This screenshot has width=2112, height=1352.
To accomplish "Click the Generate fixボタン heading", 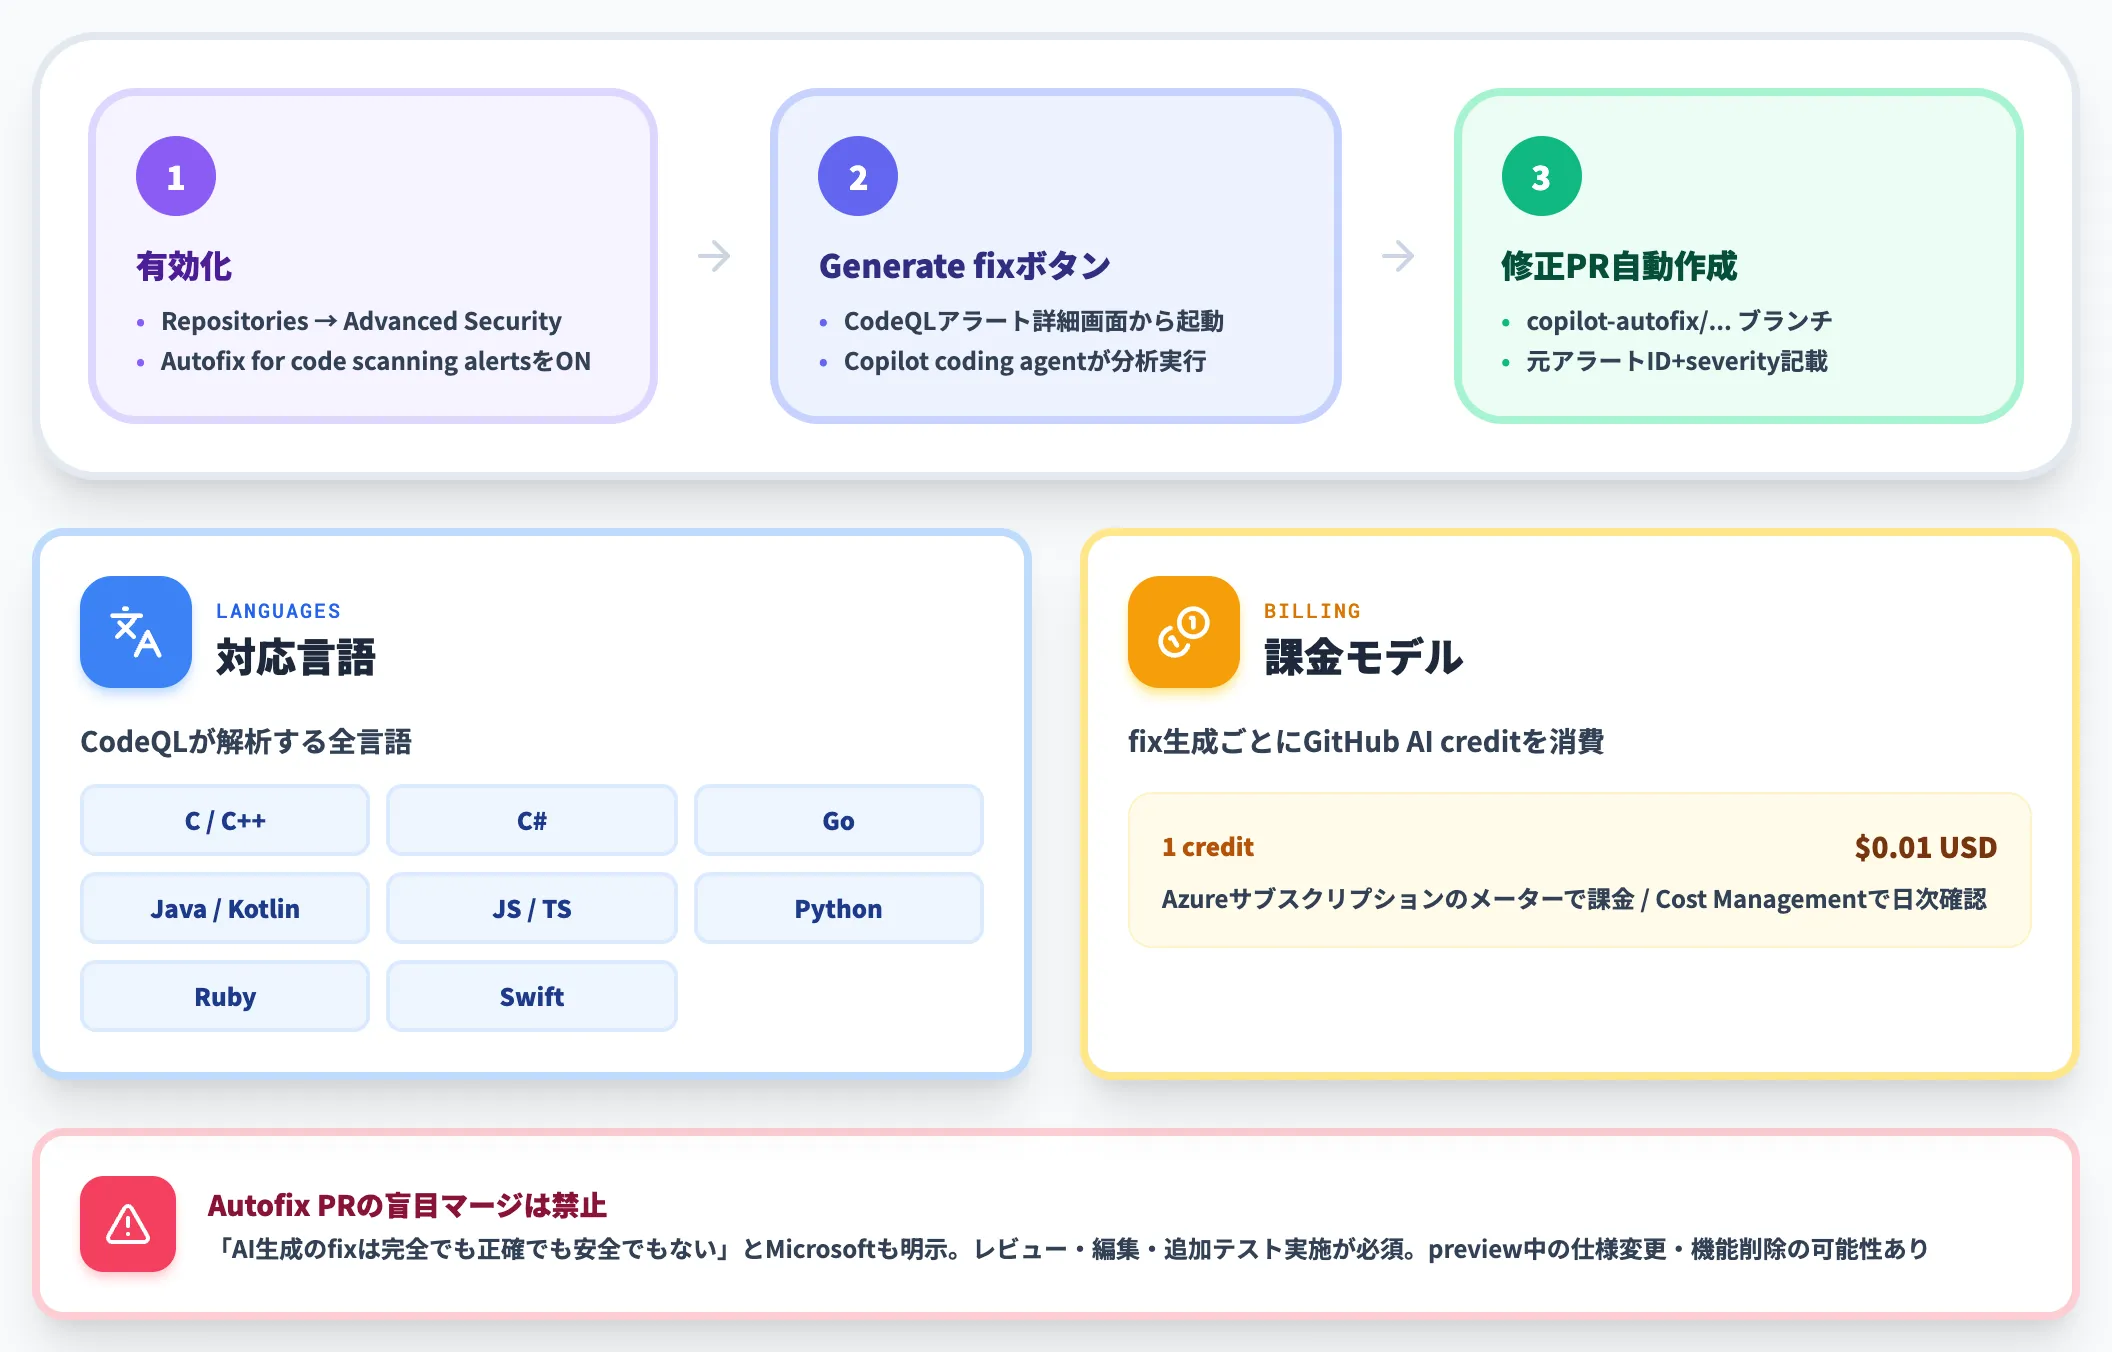I will tap(965, 266).
